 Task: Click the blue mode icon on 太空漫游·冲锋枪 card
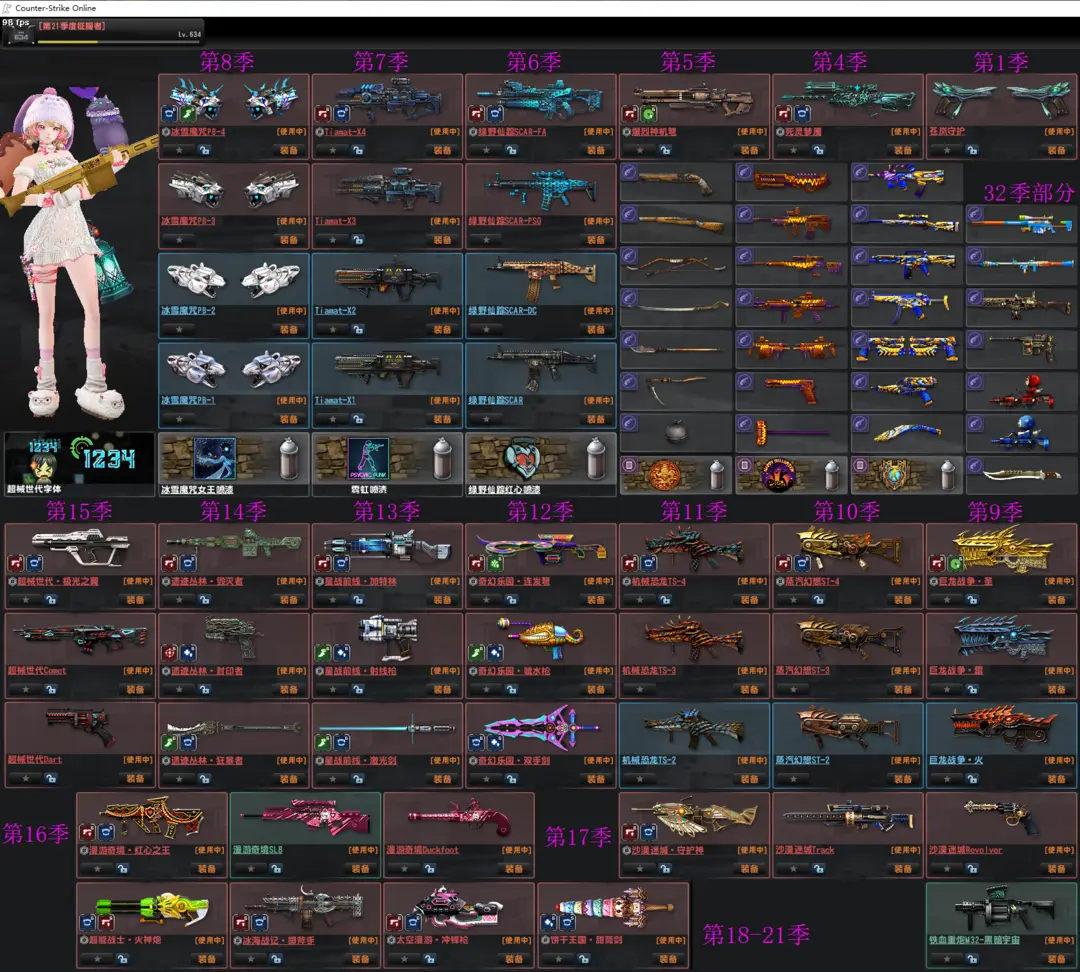point(413,922)
